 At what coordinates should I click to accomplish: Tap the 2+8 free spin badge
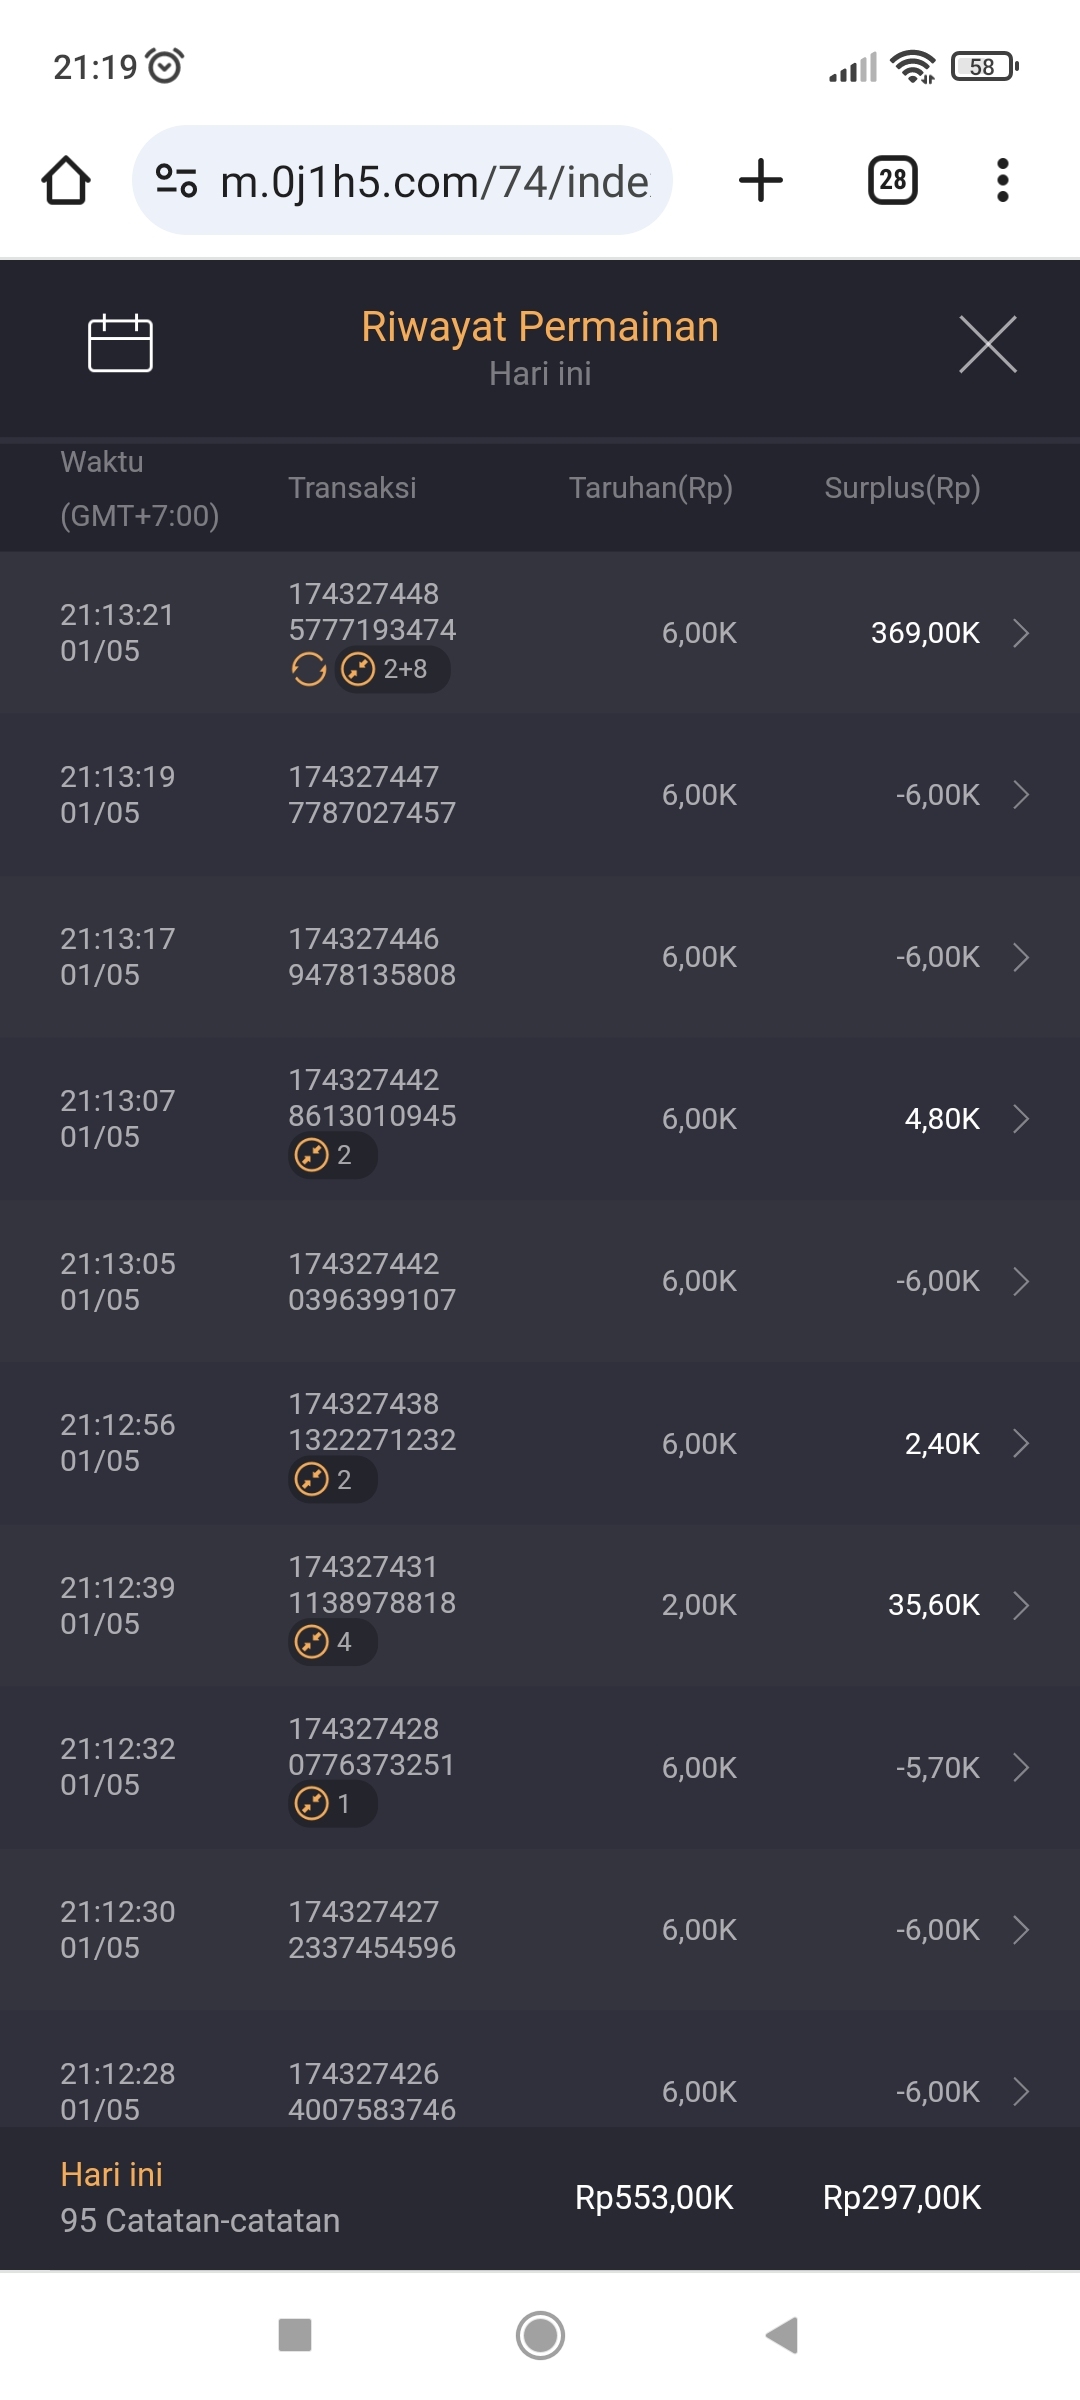(x=392, y=669)
